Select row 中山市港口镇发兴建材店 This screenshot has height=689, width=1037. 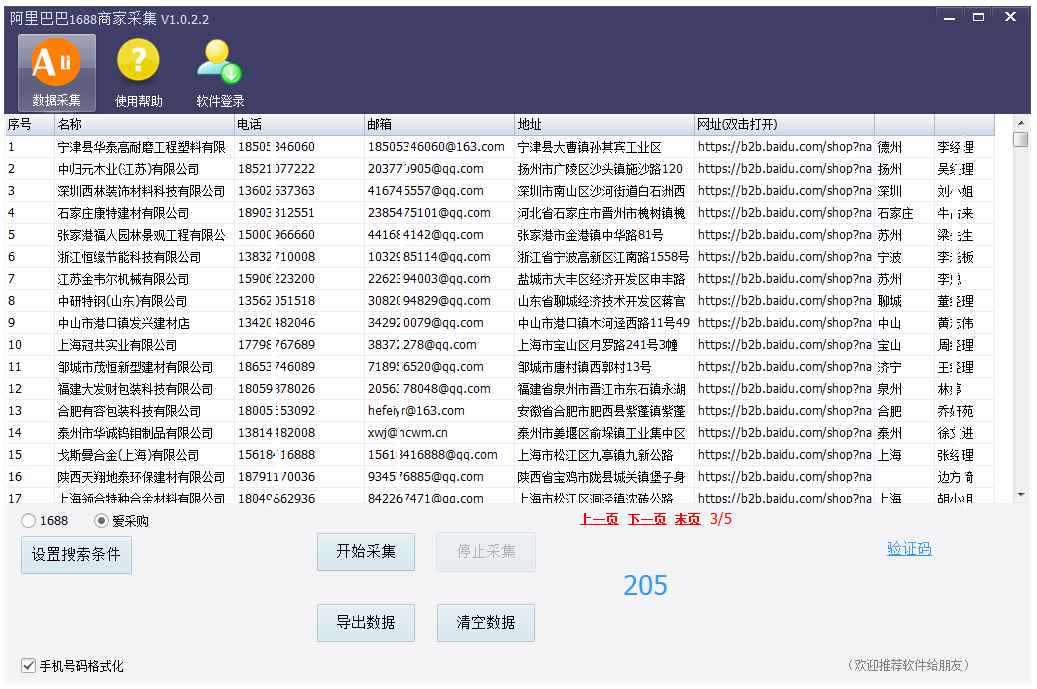pos(500,323)
